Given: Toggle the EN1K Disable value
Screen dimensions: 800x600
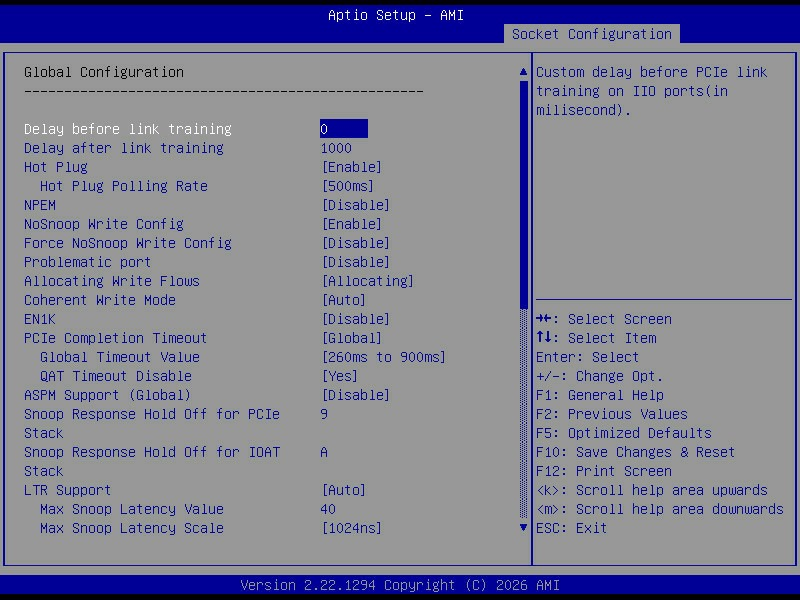Looking at the screenshot, I should (x=356, y=319).
